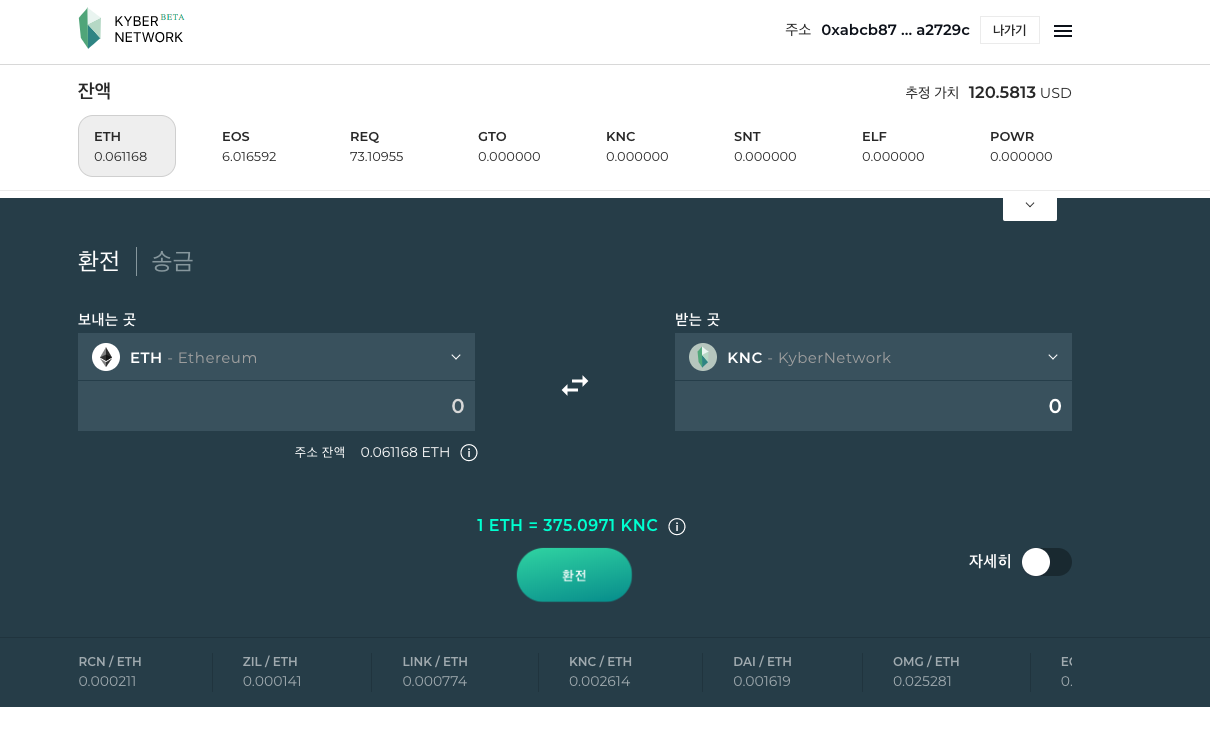Click the green 환전 swap button
Viewport: 1210px width, 749px height.
pyautogui.click(x=574, y=575)
